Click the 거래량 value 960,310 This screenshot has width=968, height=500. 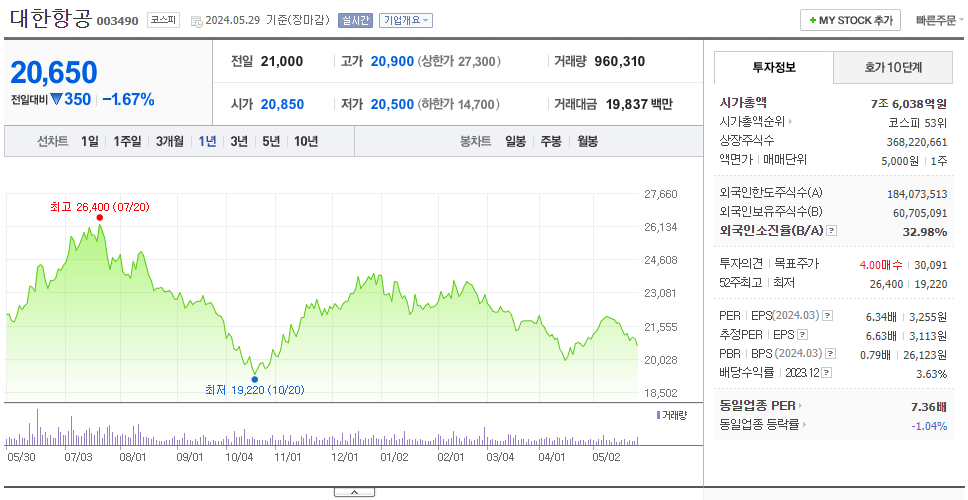[620, 62]
